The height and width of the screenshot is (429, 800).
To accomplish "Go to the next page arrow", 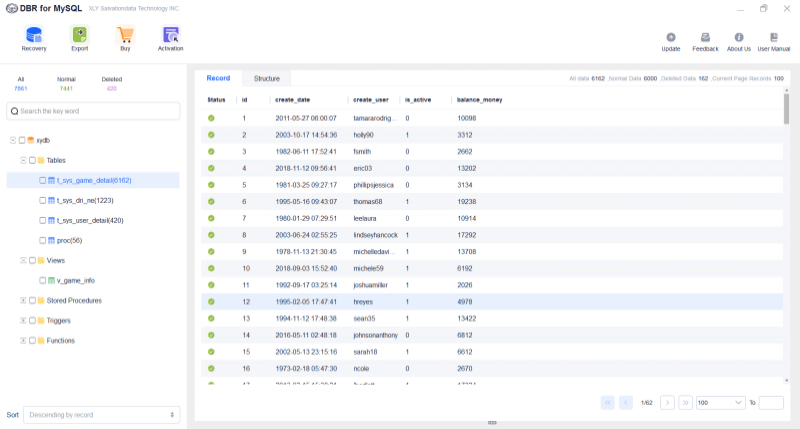I will pos(667,402).
